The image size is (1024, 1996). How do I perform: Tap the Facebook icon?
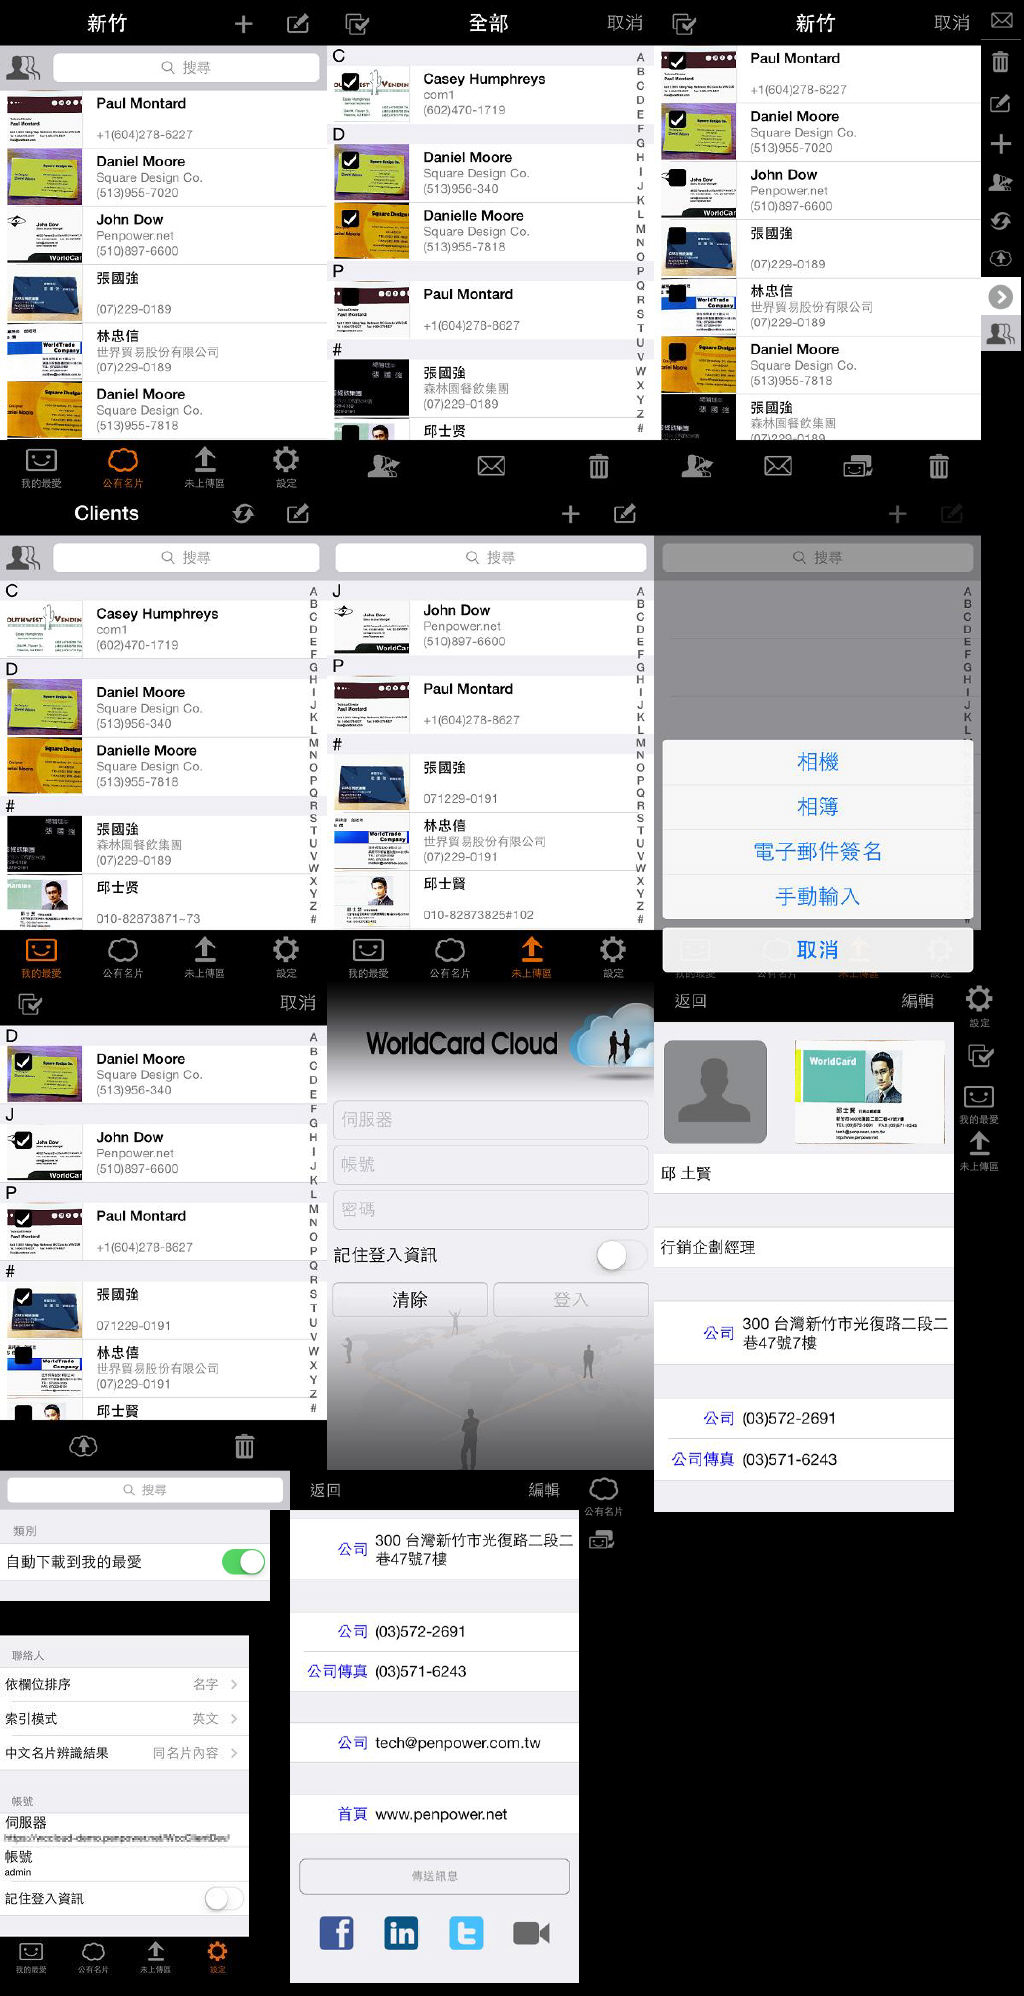click(x=337, y=1933)
